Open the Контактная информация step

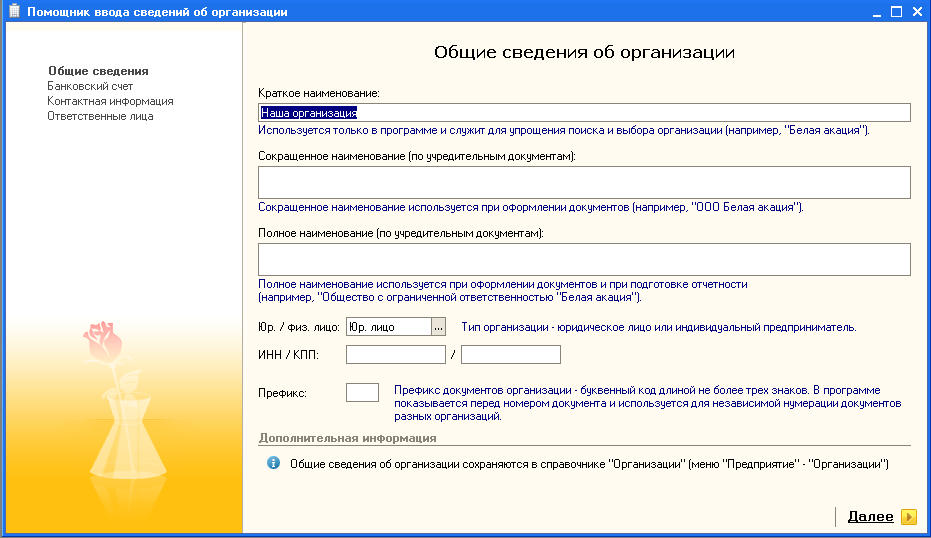110,101
